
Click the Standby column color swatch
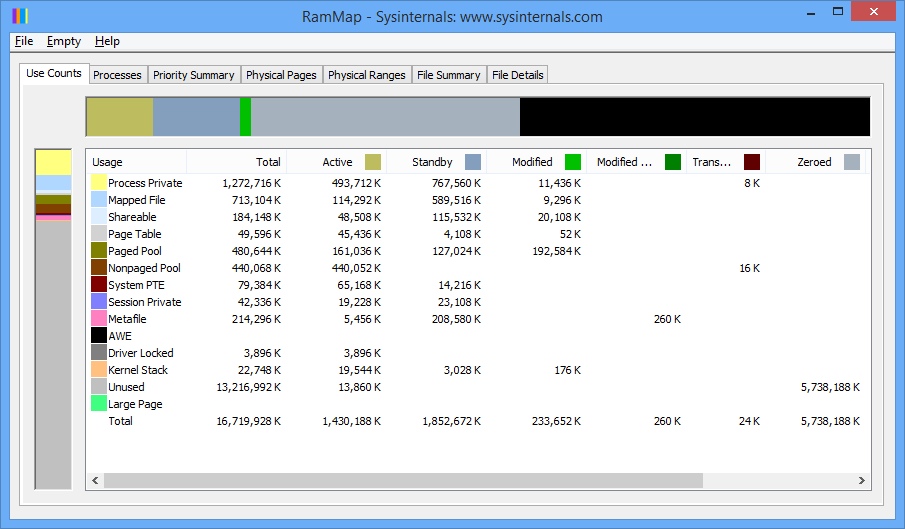(473, 162)
